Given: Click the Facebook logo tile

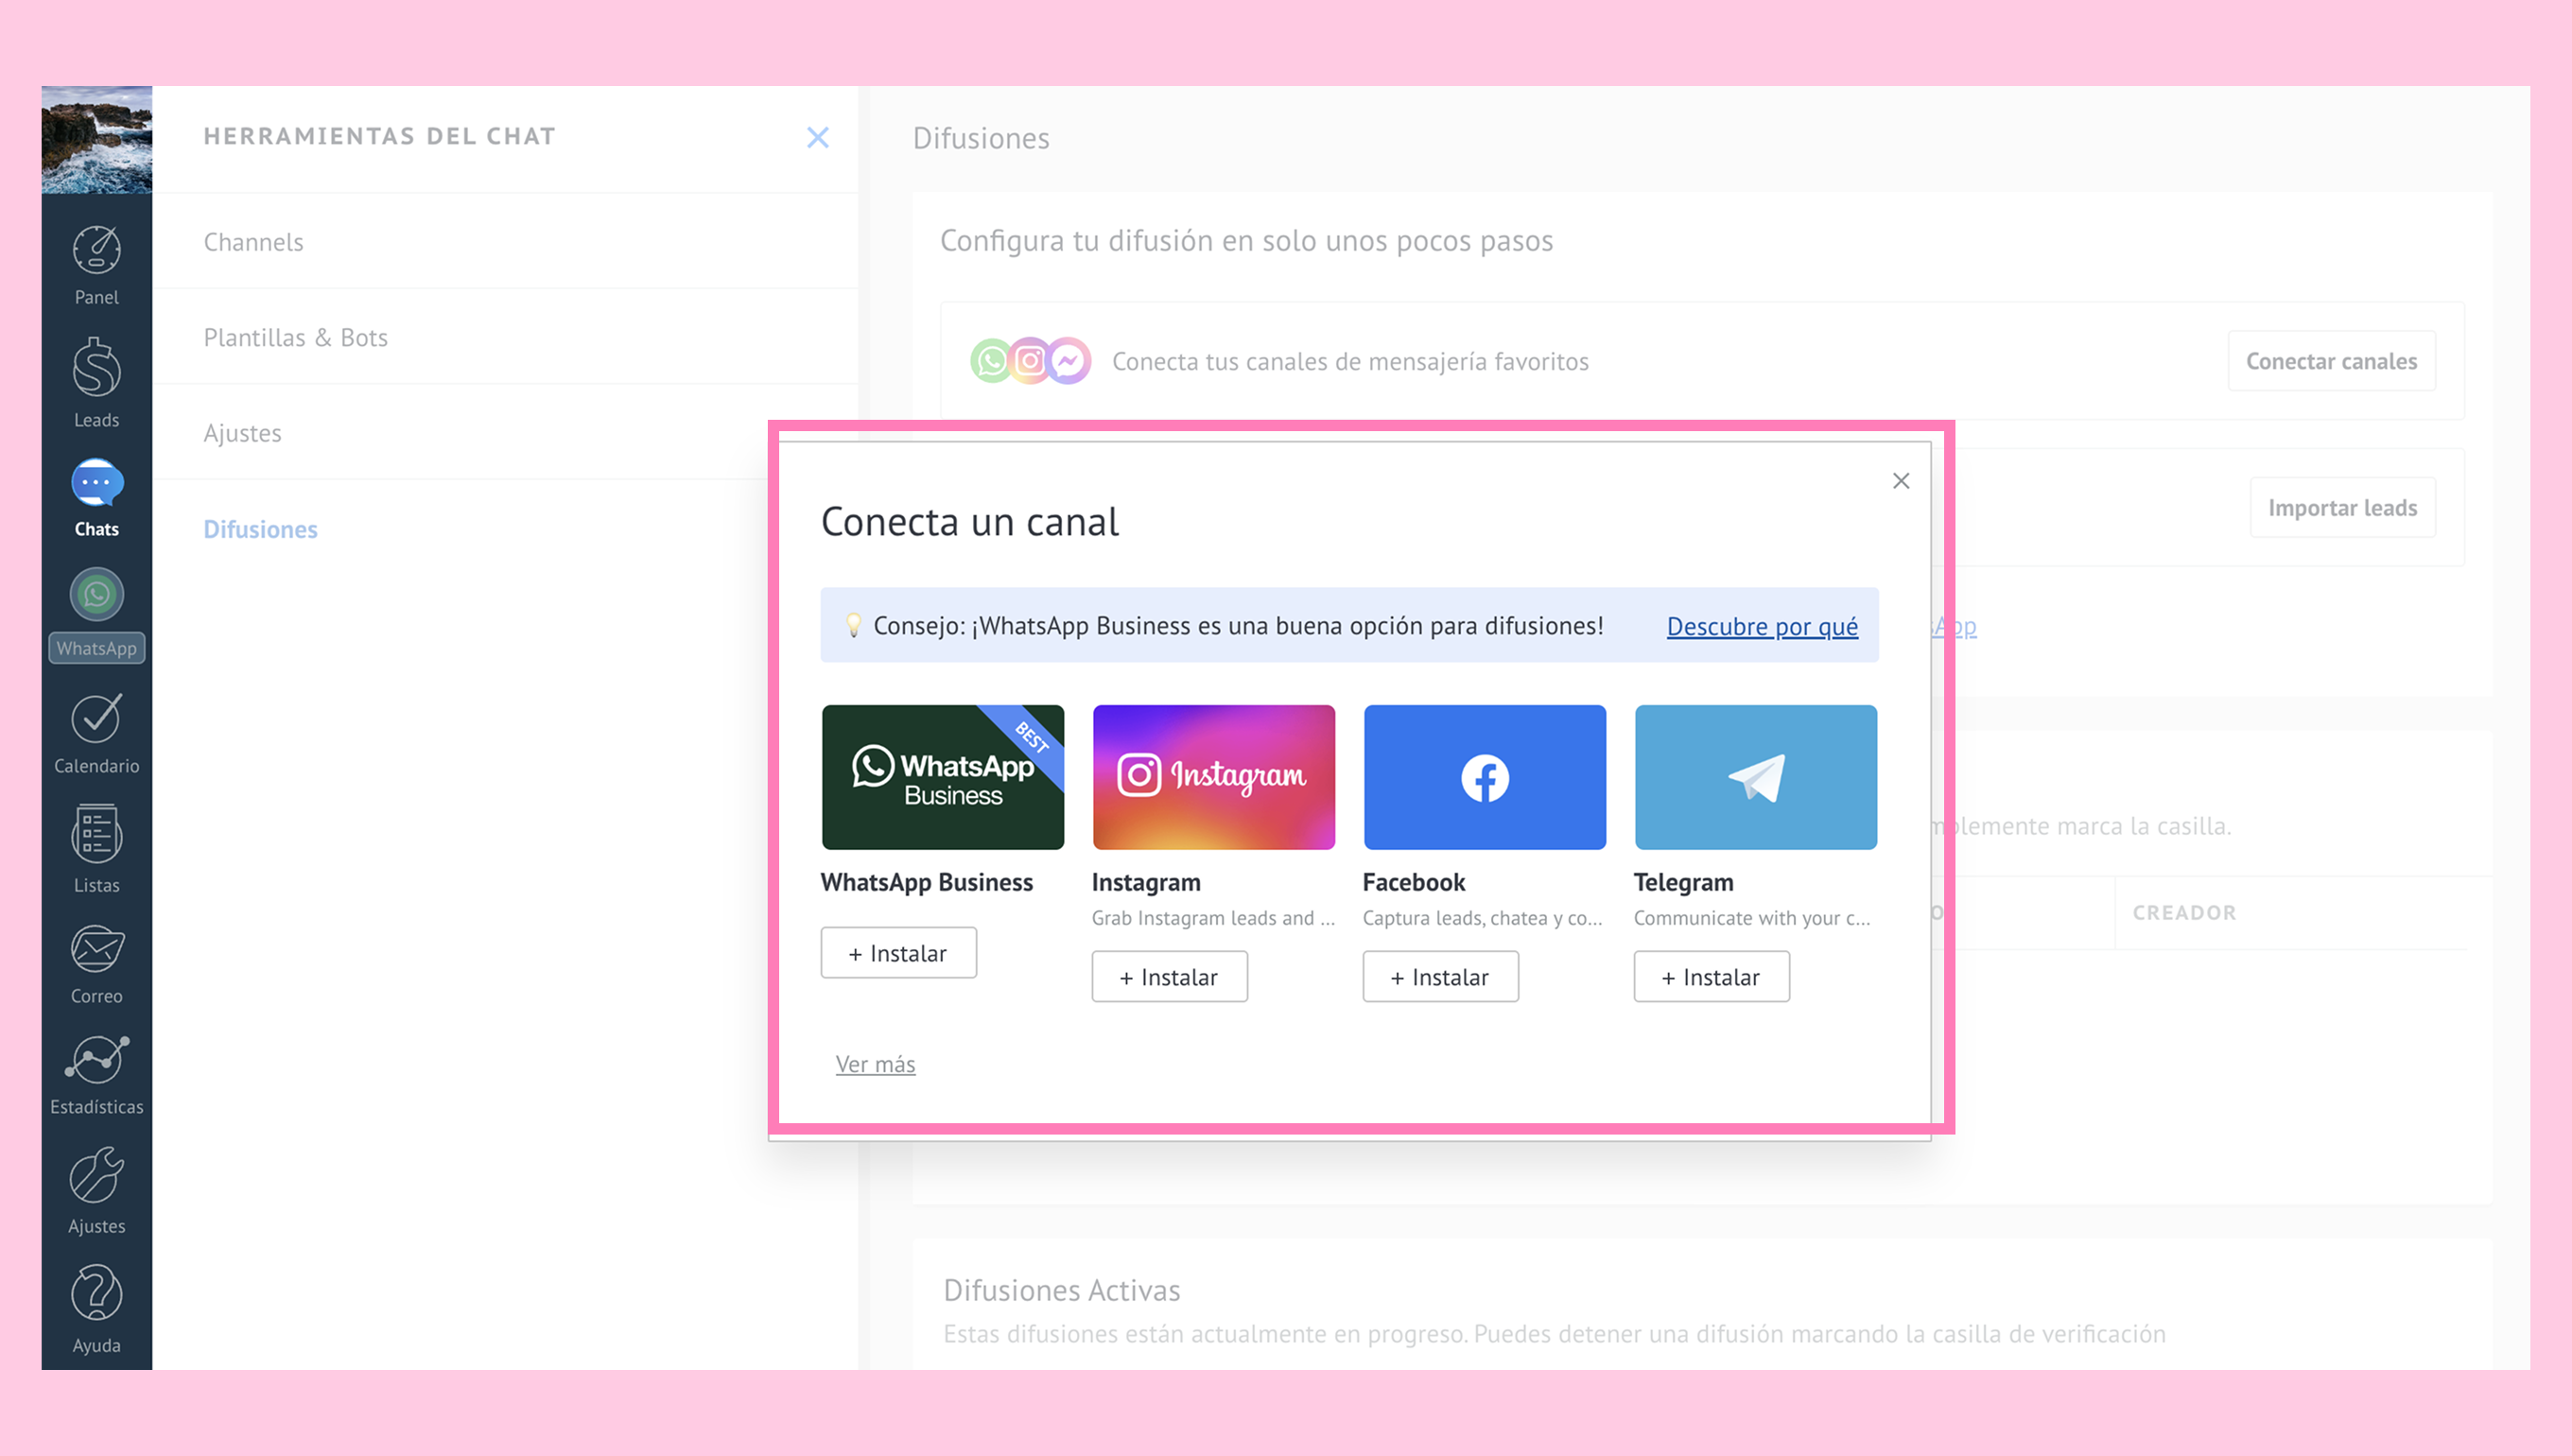Looking at the screenshot, I should 1484,777.
